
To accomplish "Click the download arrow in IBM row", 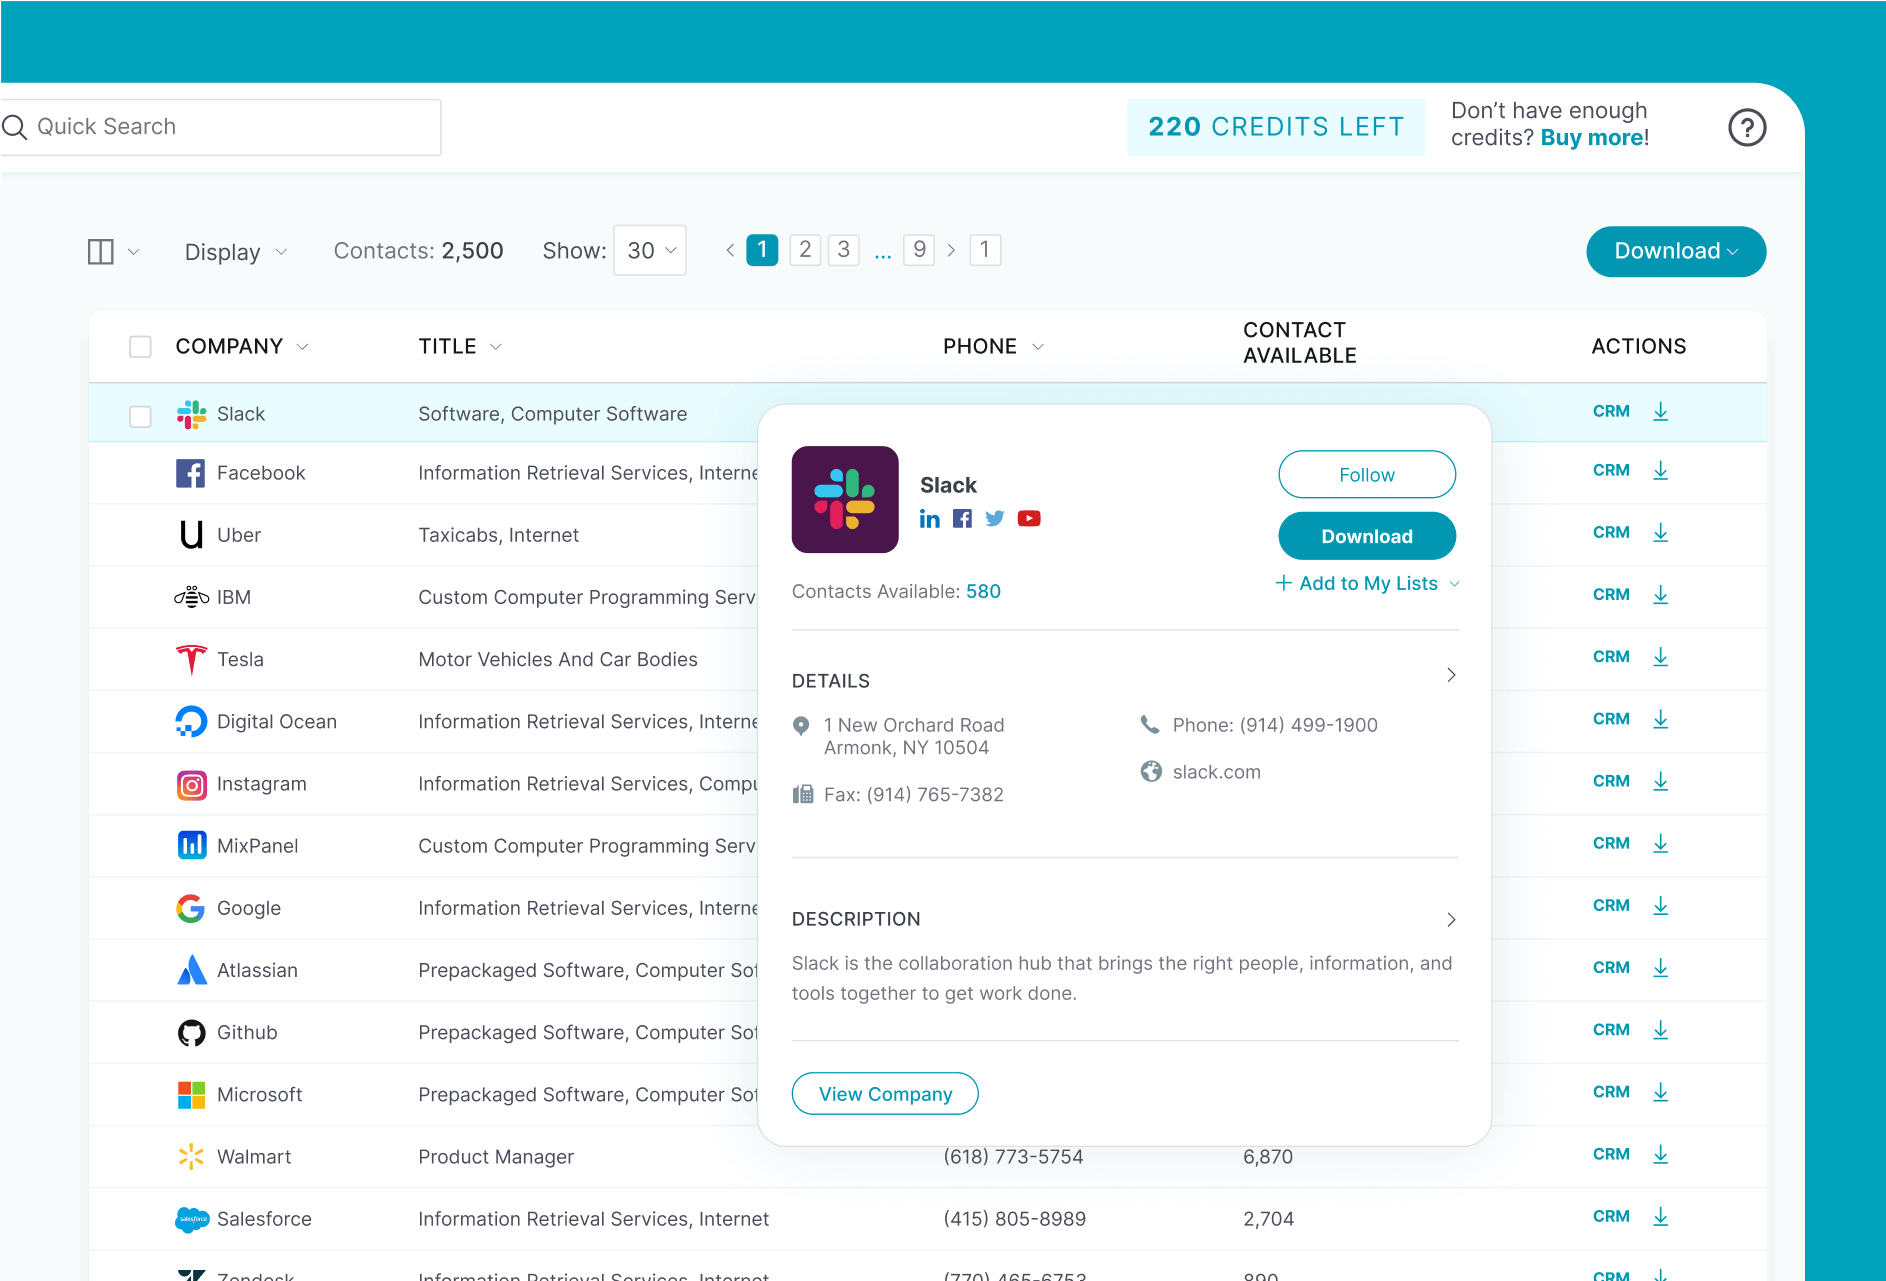I will (1660, 594).
